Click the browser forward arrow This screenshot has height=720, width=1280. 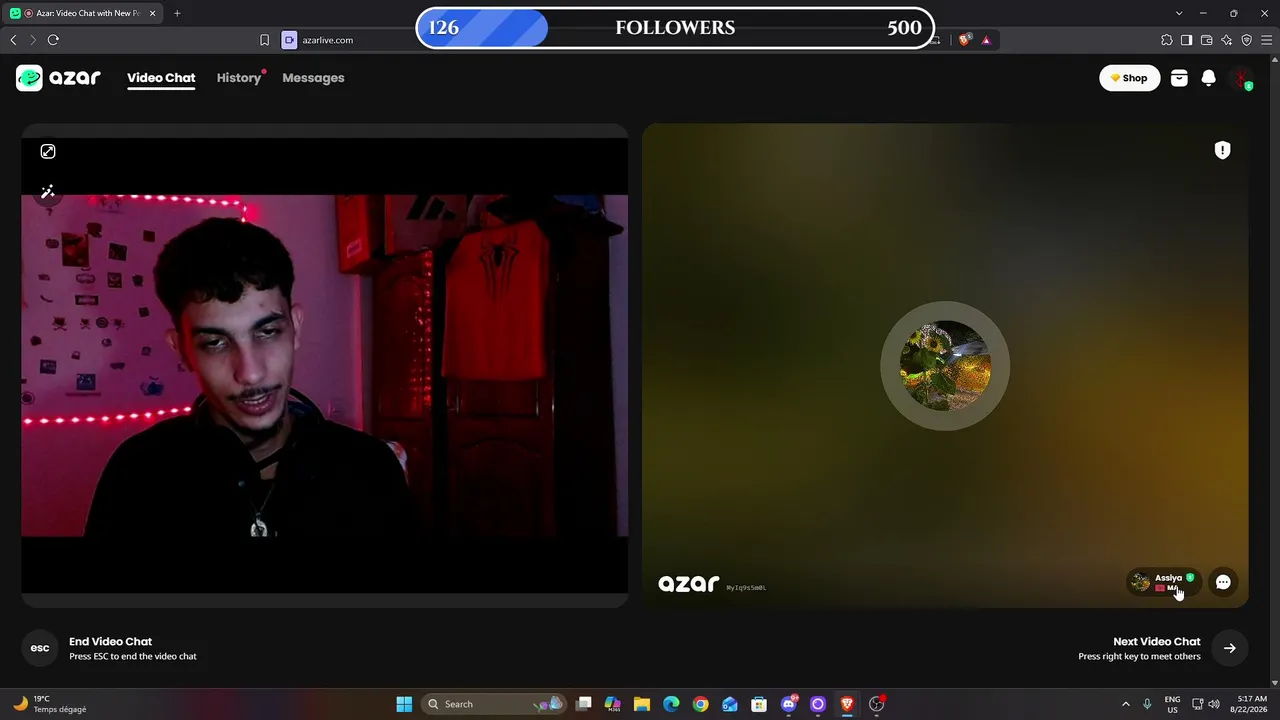click(x=32, y=40)
